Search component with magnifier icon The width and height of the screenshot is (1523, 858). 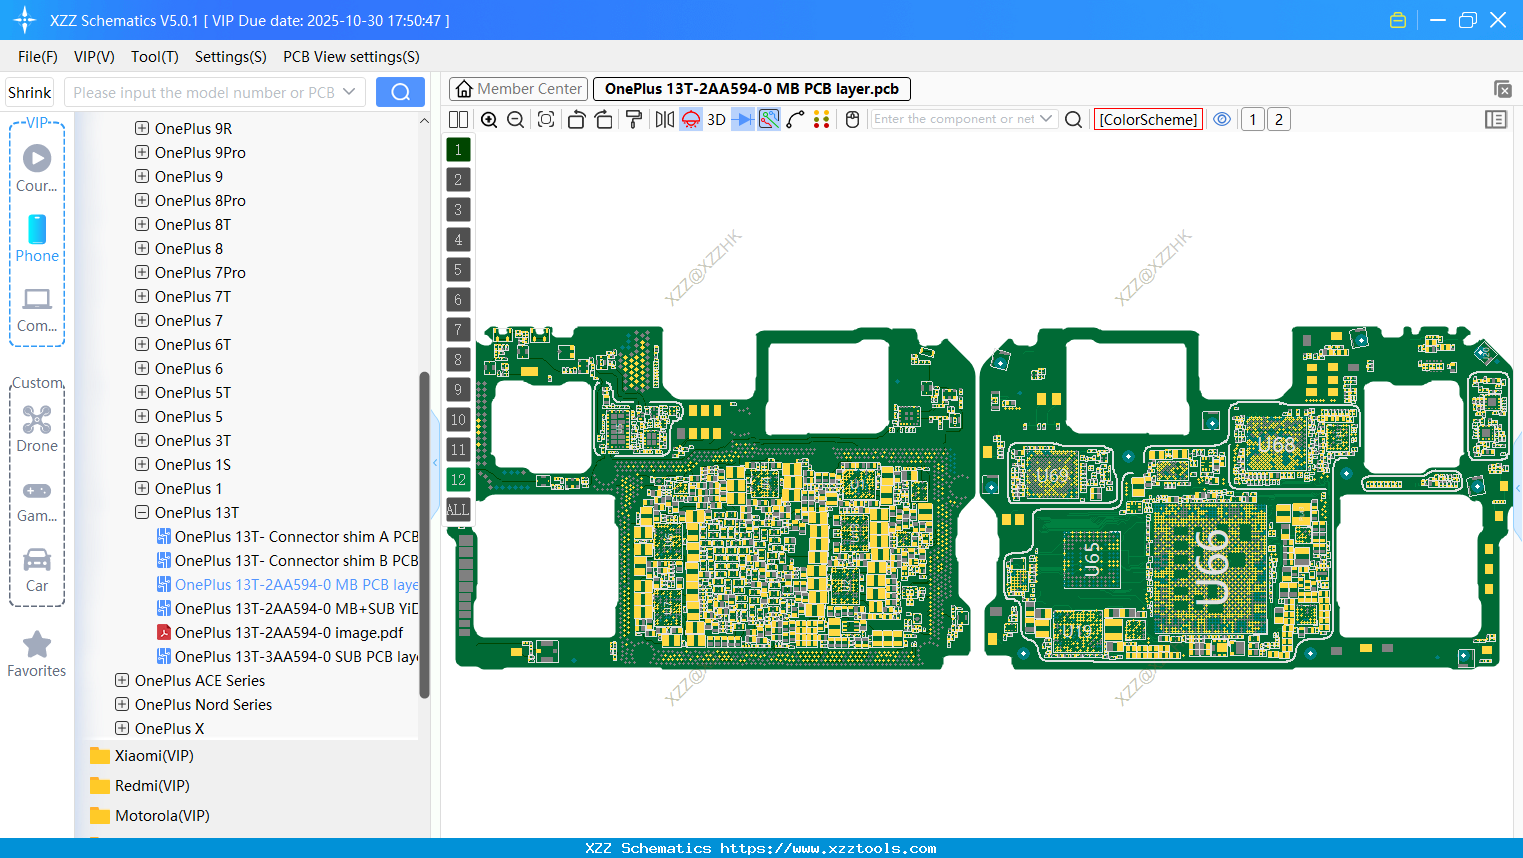click(x=1074, y=120)
